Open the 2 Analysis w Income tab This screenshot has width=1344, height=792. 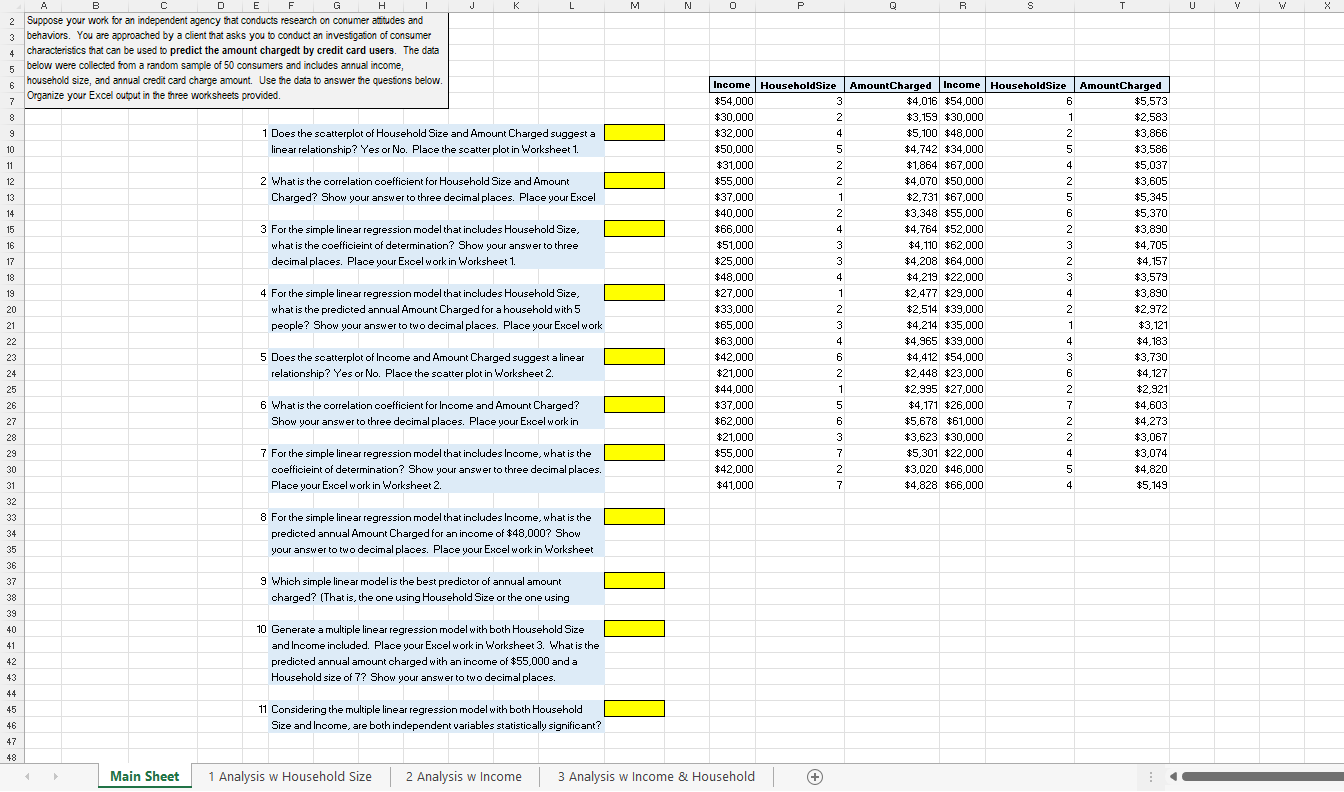464,777
